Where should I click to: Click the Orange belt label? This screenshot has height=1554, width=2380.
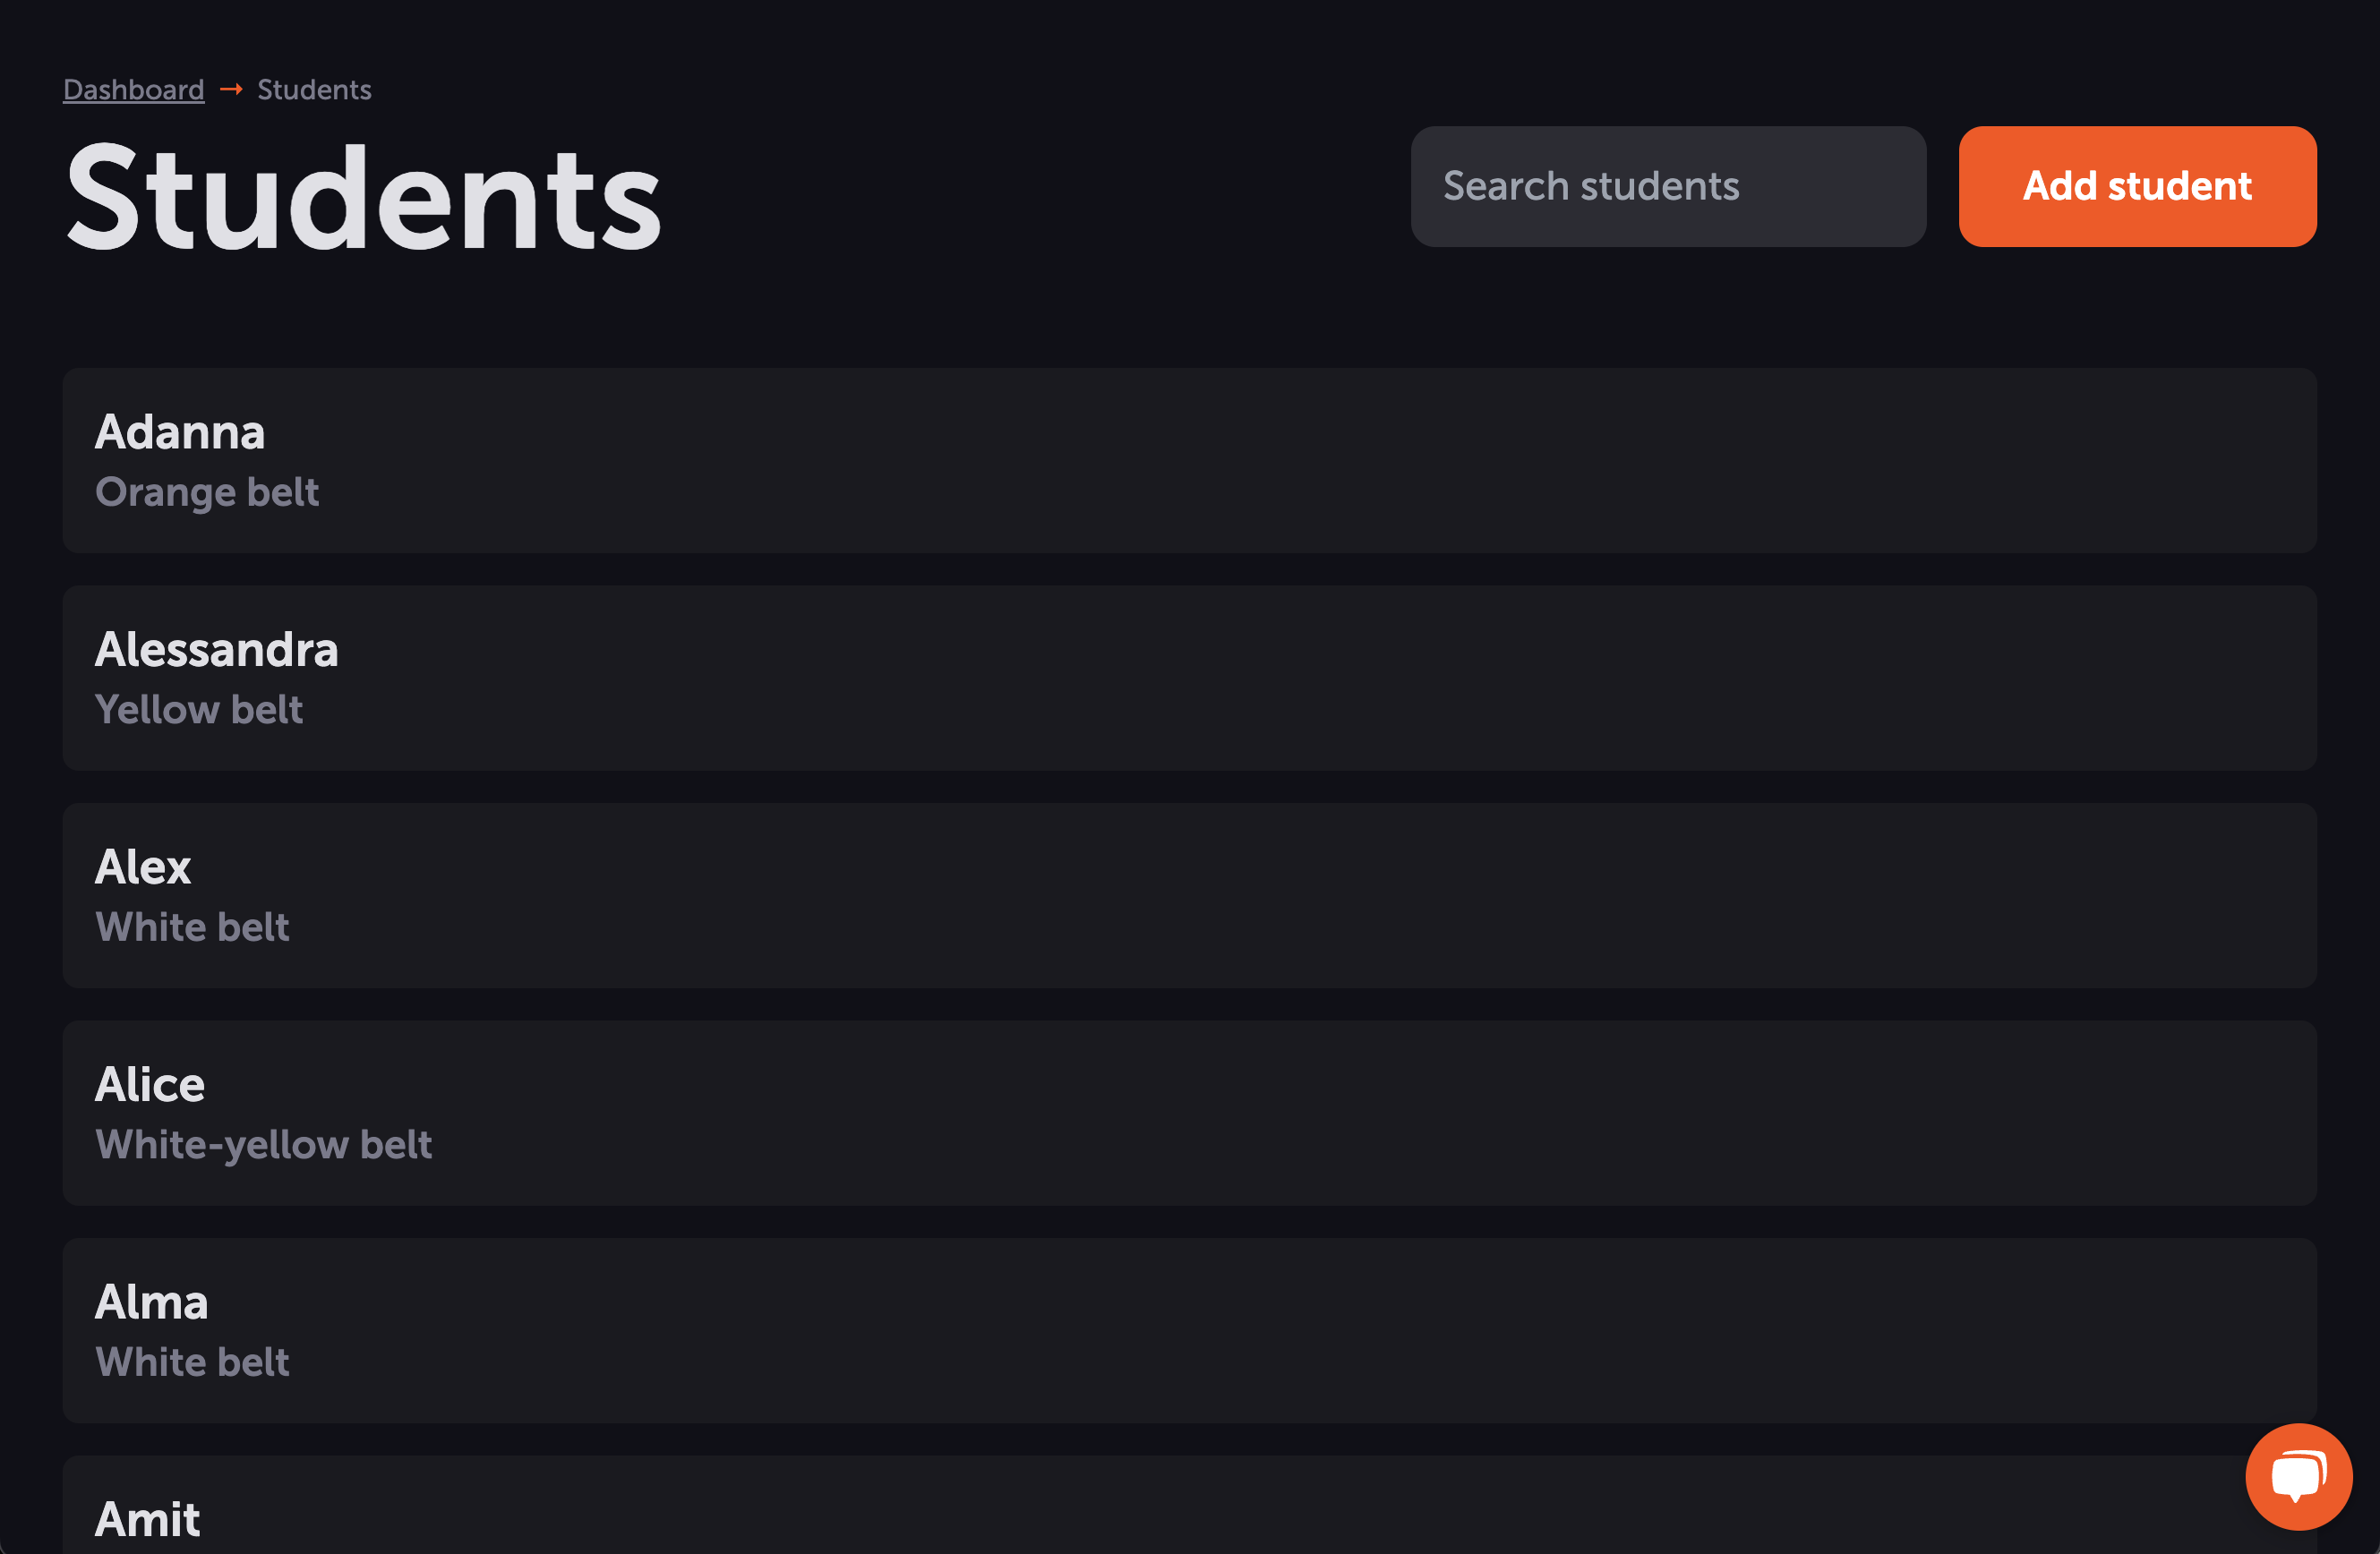pyautogui.click(x=207, y=492)
